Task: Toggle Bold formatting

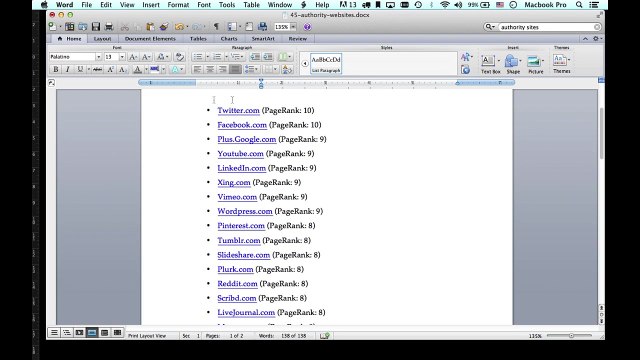Action: tap(56, 70)
